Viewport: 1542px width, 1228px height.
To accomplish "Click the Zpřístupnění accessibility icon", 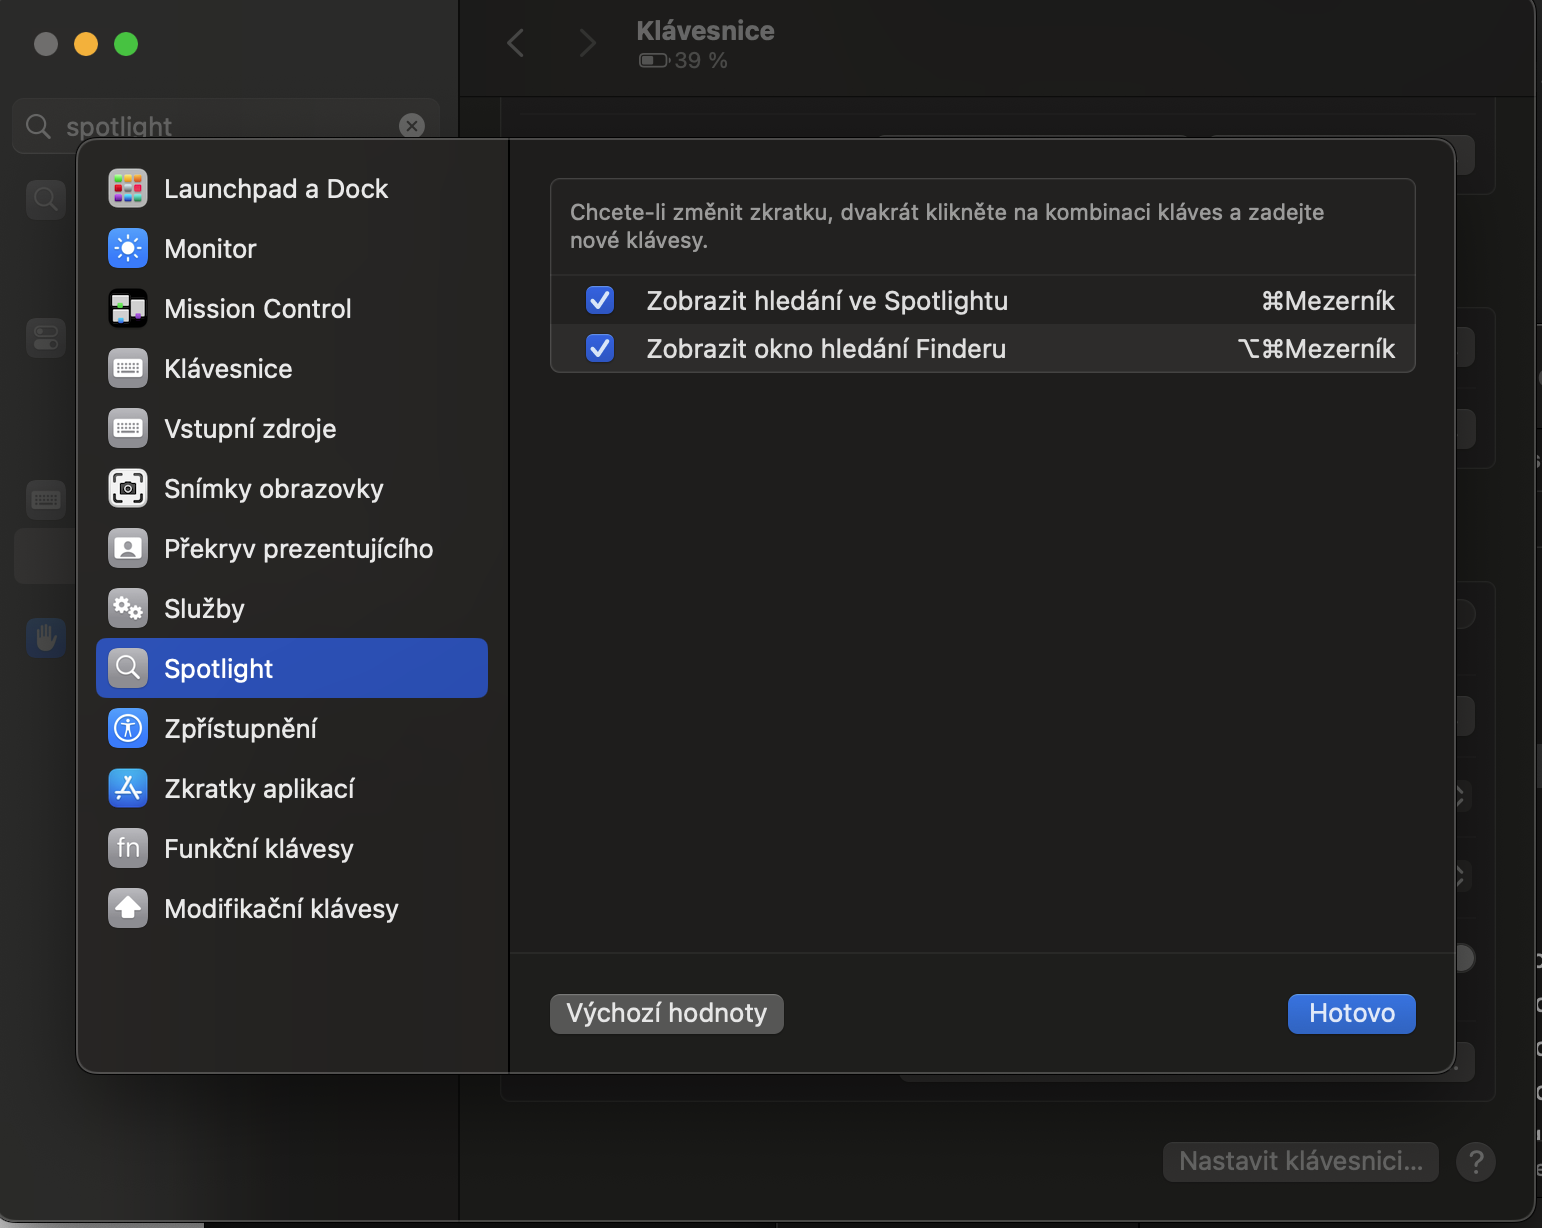I will click(128, 729).
